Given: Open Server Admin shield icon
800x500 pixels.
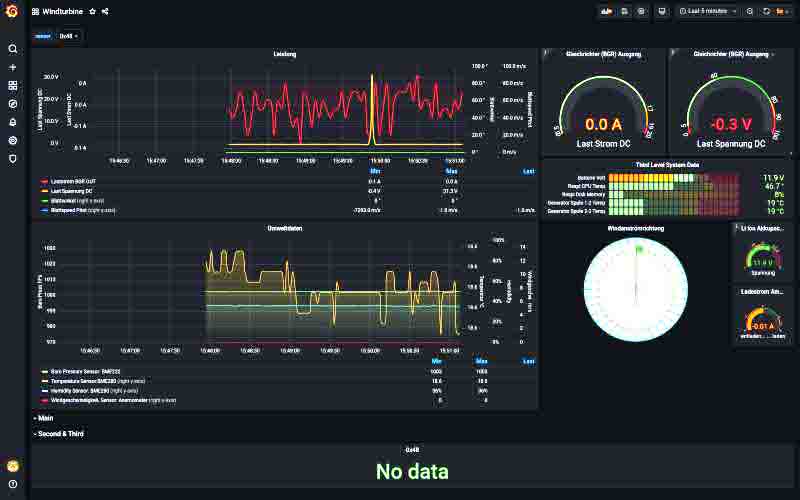Looking at the screenshot, I should pos(13,158).
